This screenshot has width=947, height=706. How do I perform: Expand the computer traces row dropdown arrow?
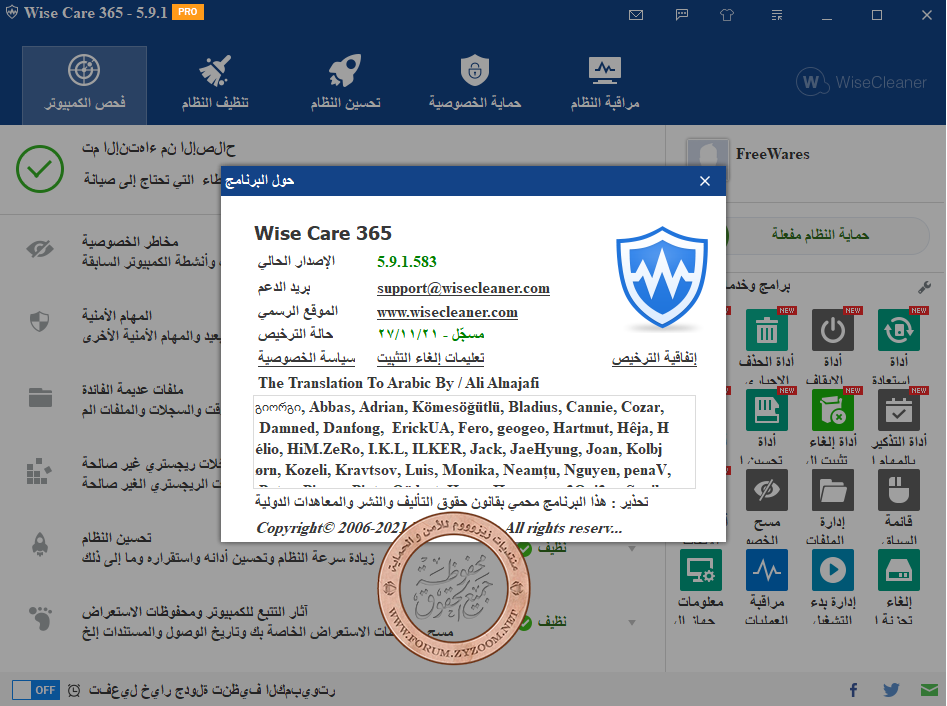pyautogui.click(x=632, y=622)
